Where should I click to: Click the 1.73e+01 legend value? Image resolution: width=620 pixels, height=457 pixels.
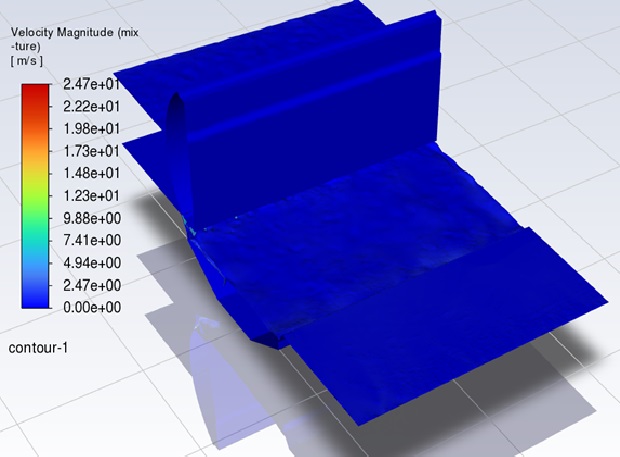coord(92,151)
